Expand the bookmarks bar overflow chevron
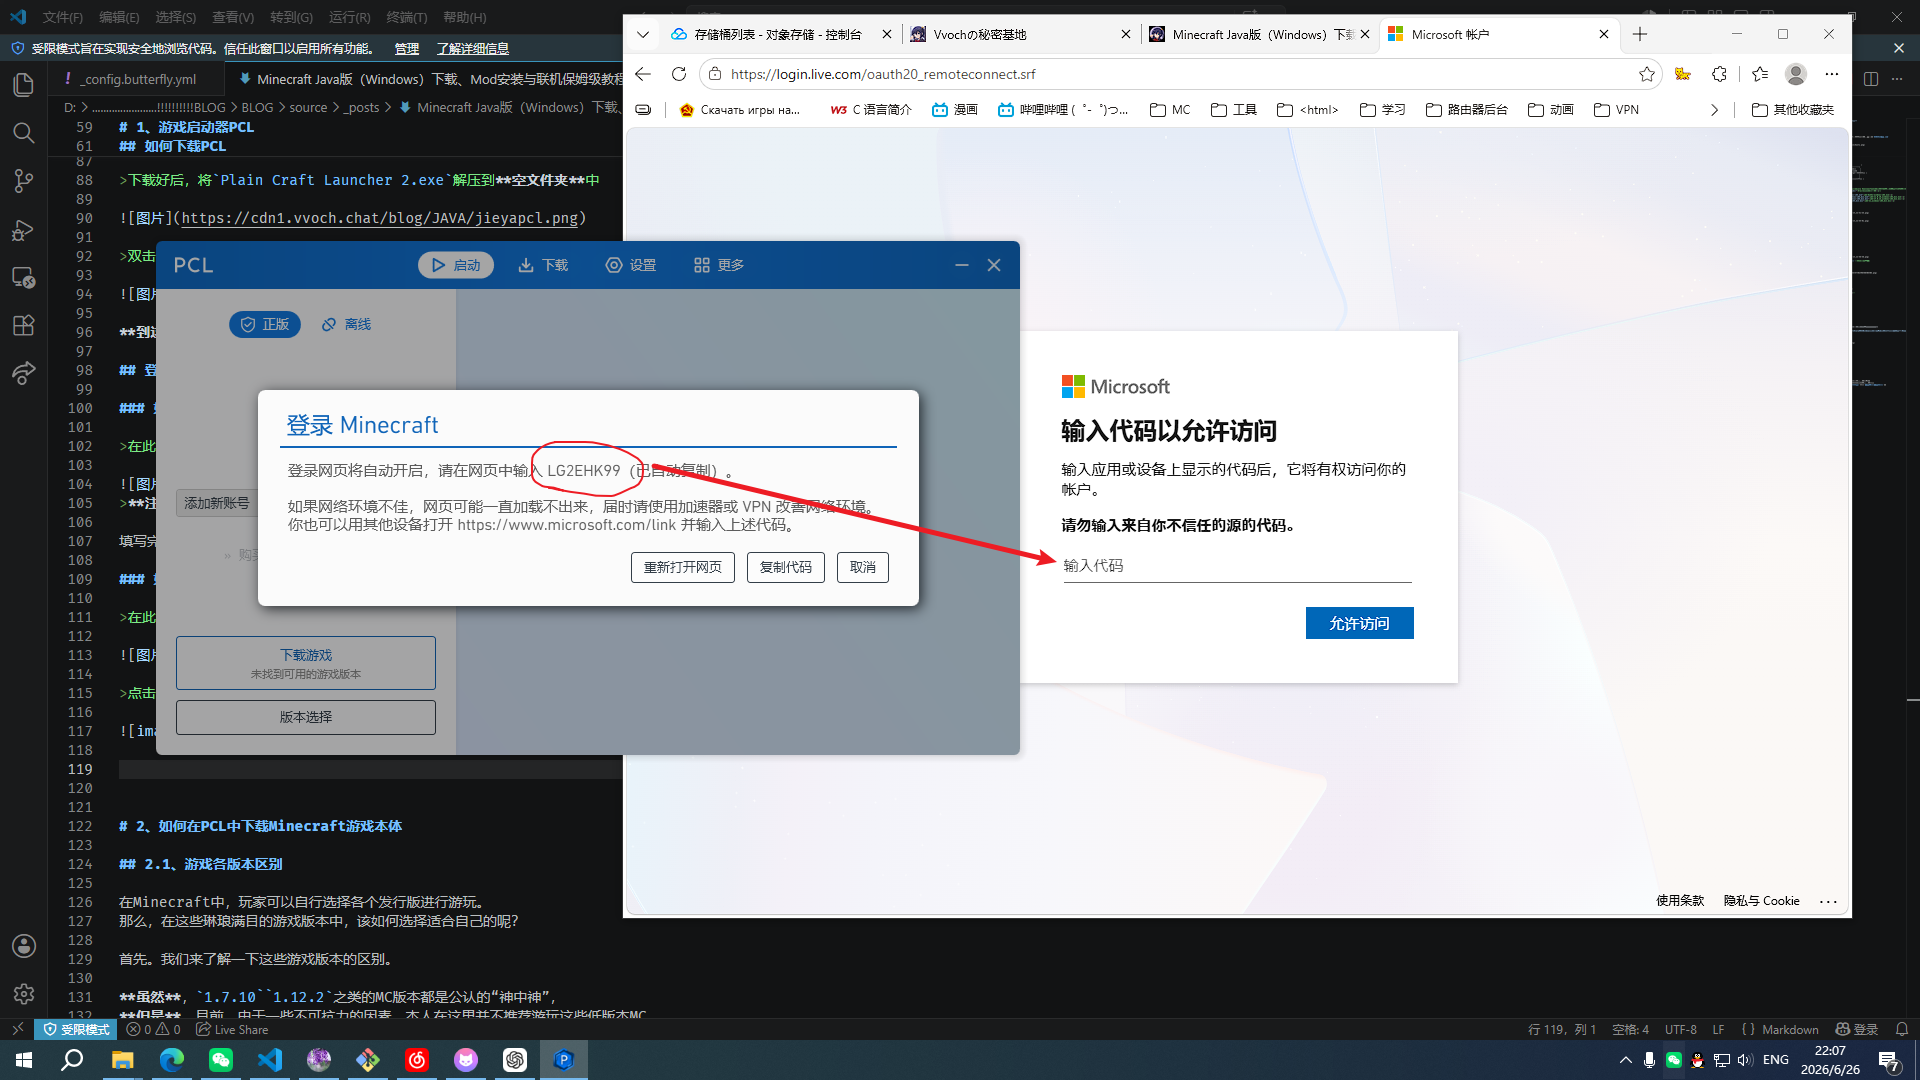 click(1714, 110)
